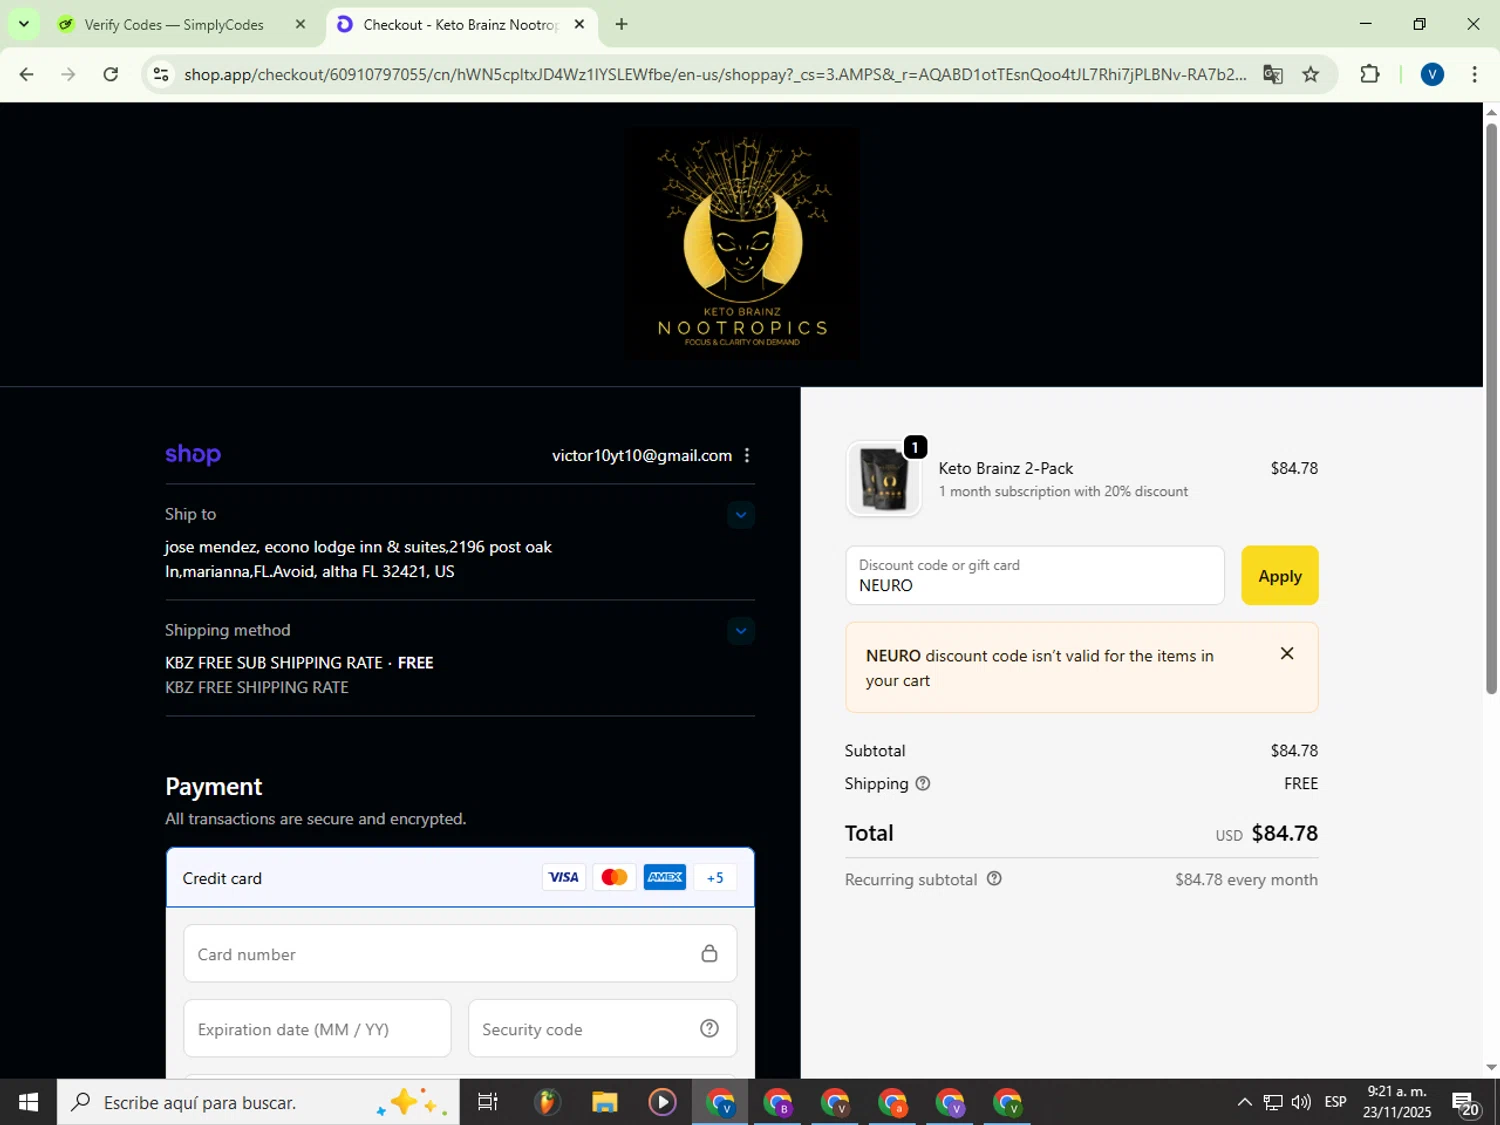Viewport: 1500px width, 1125px height.
Task: Focus Expiration date field
Action: (x=317, y=1029)
